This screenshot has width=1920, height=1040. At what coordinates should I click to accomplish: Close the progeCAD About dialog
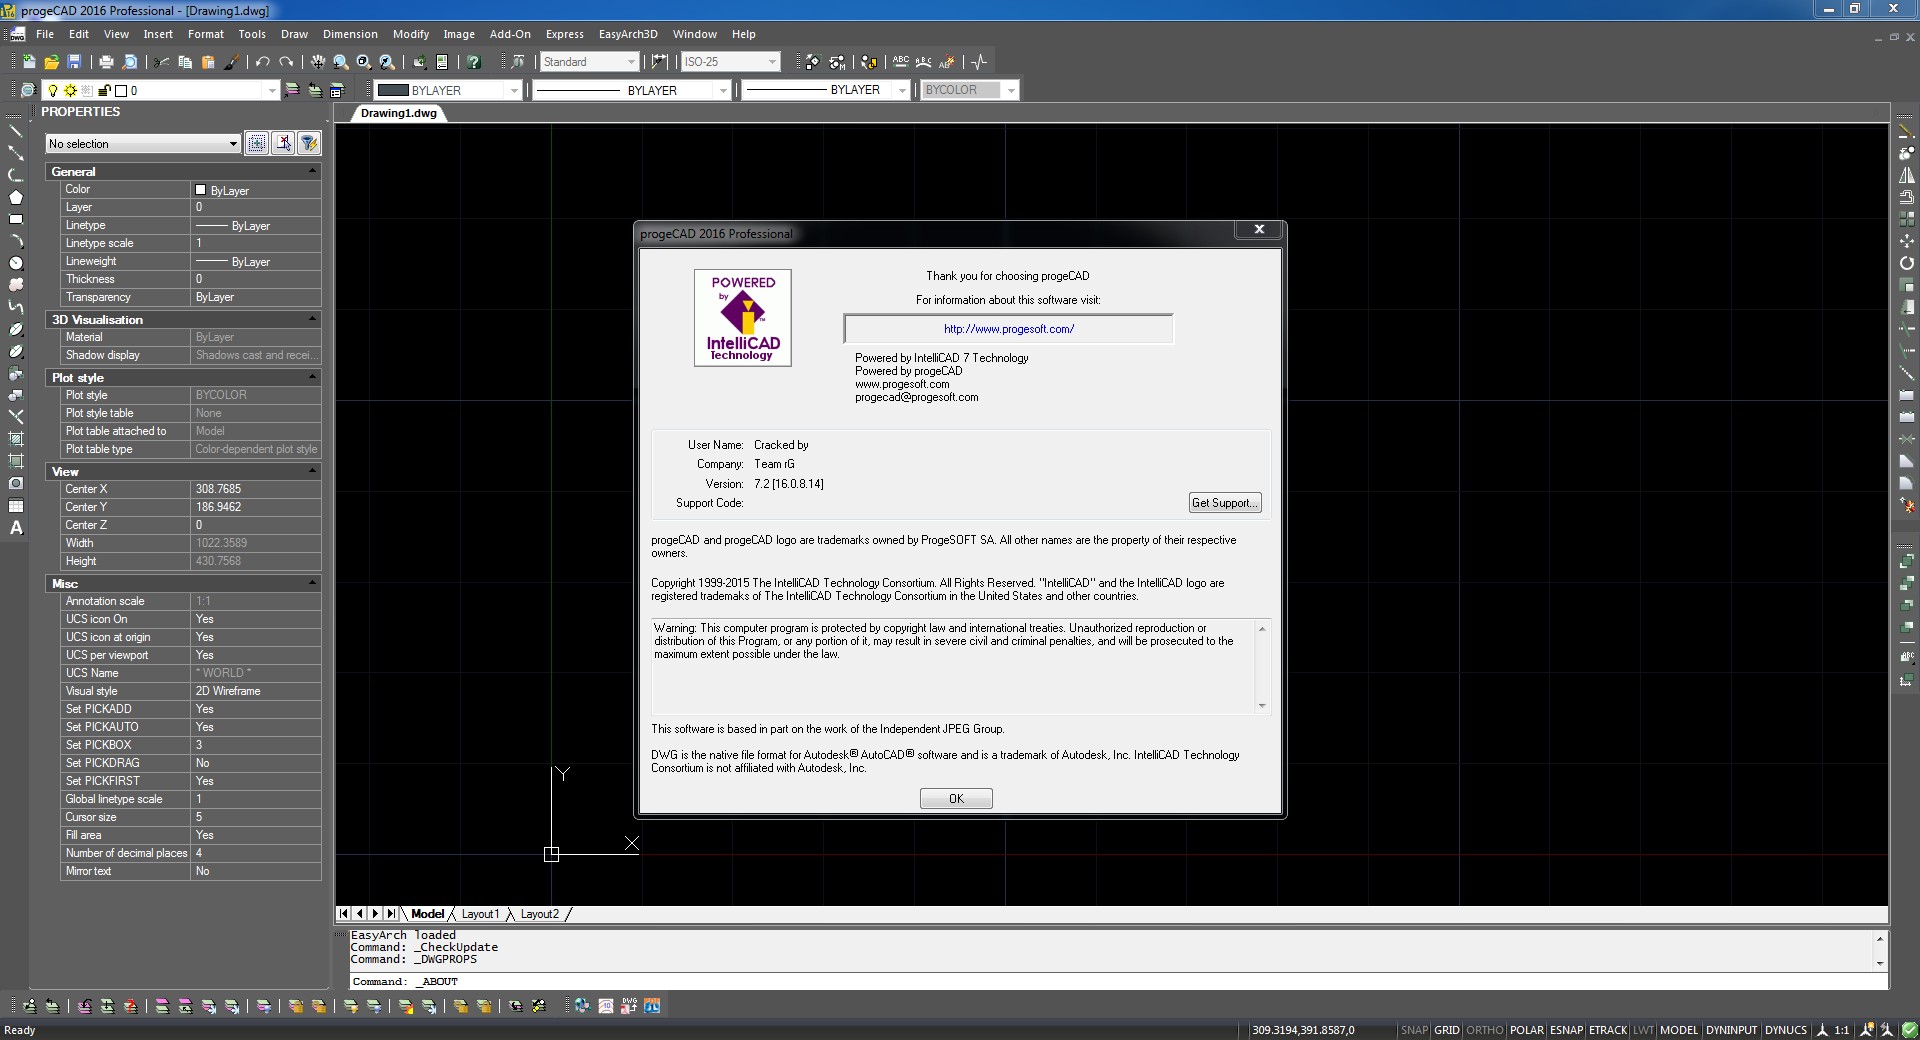1259,229
